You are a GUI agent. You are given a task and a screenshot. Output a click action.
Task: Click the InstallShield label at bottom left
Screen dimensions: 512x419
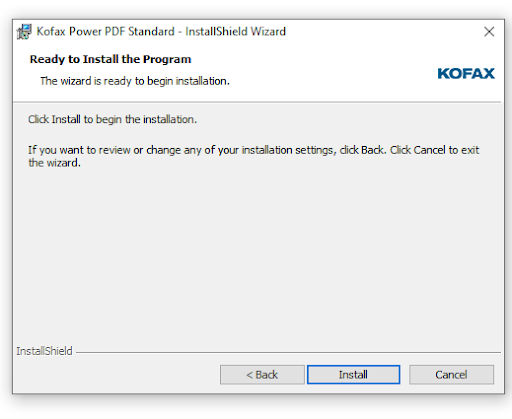(x=44, y=351)
